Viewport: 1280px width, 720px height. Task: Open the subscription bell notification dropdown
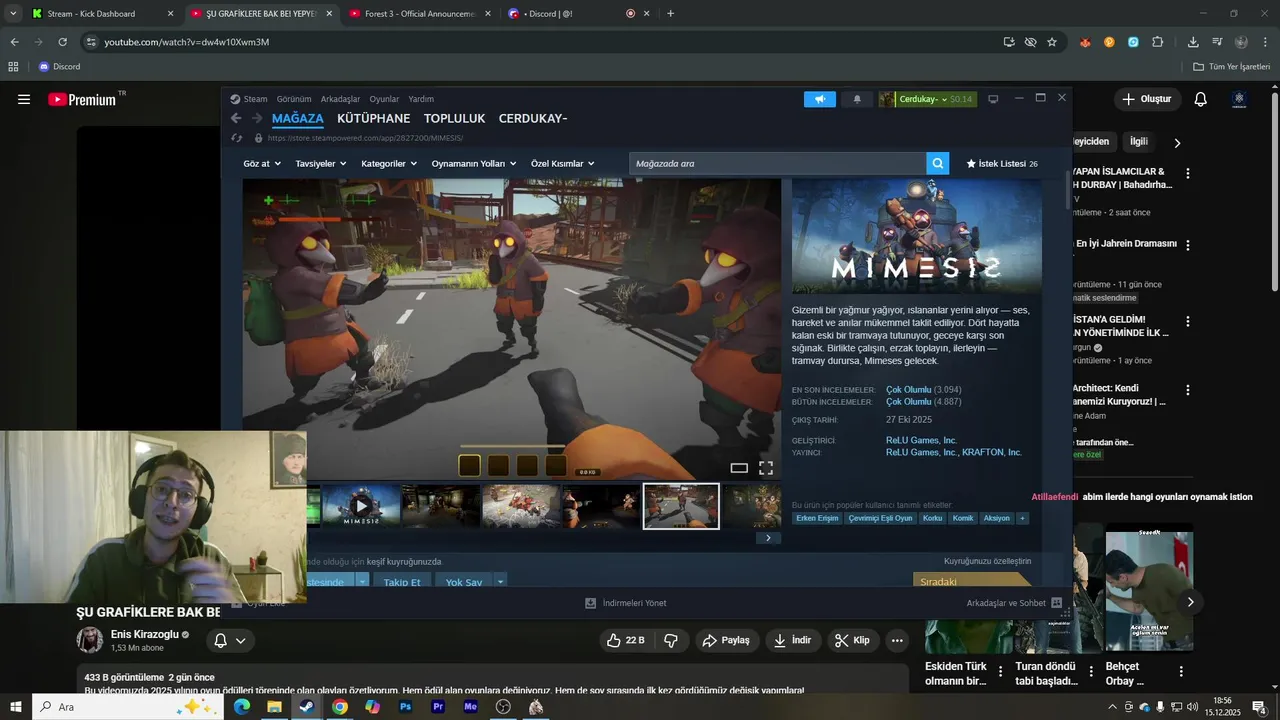tap(230, 640)
